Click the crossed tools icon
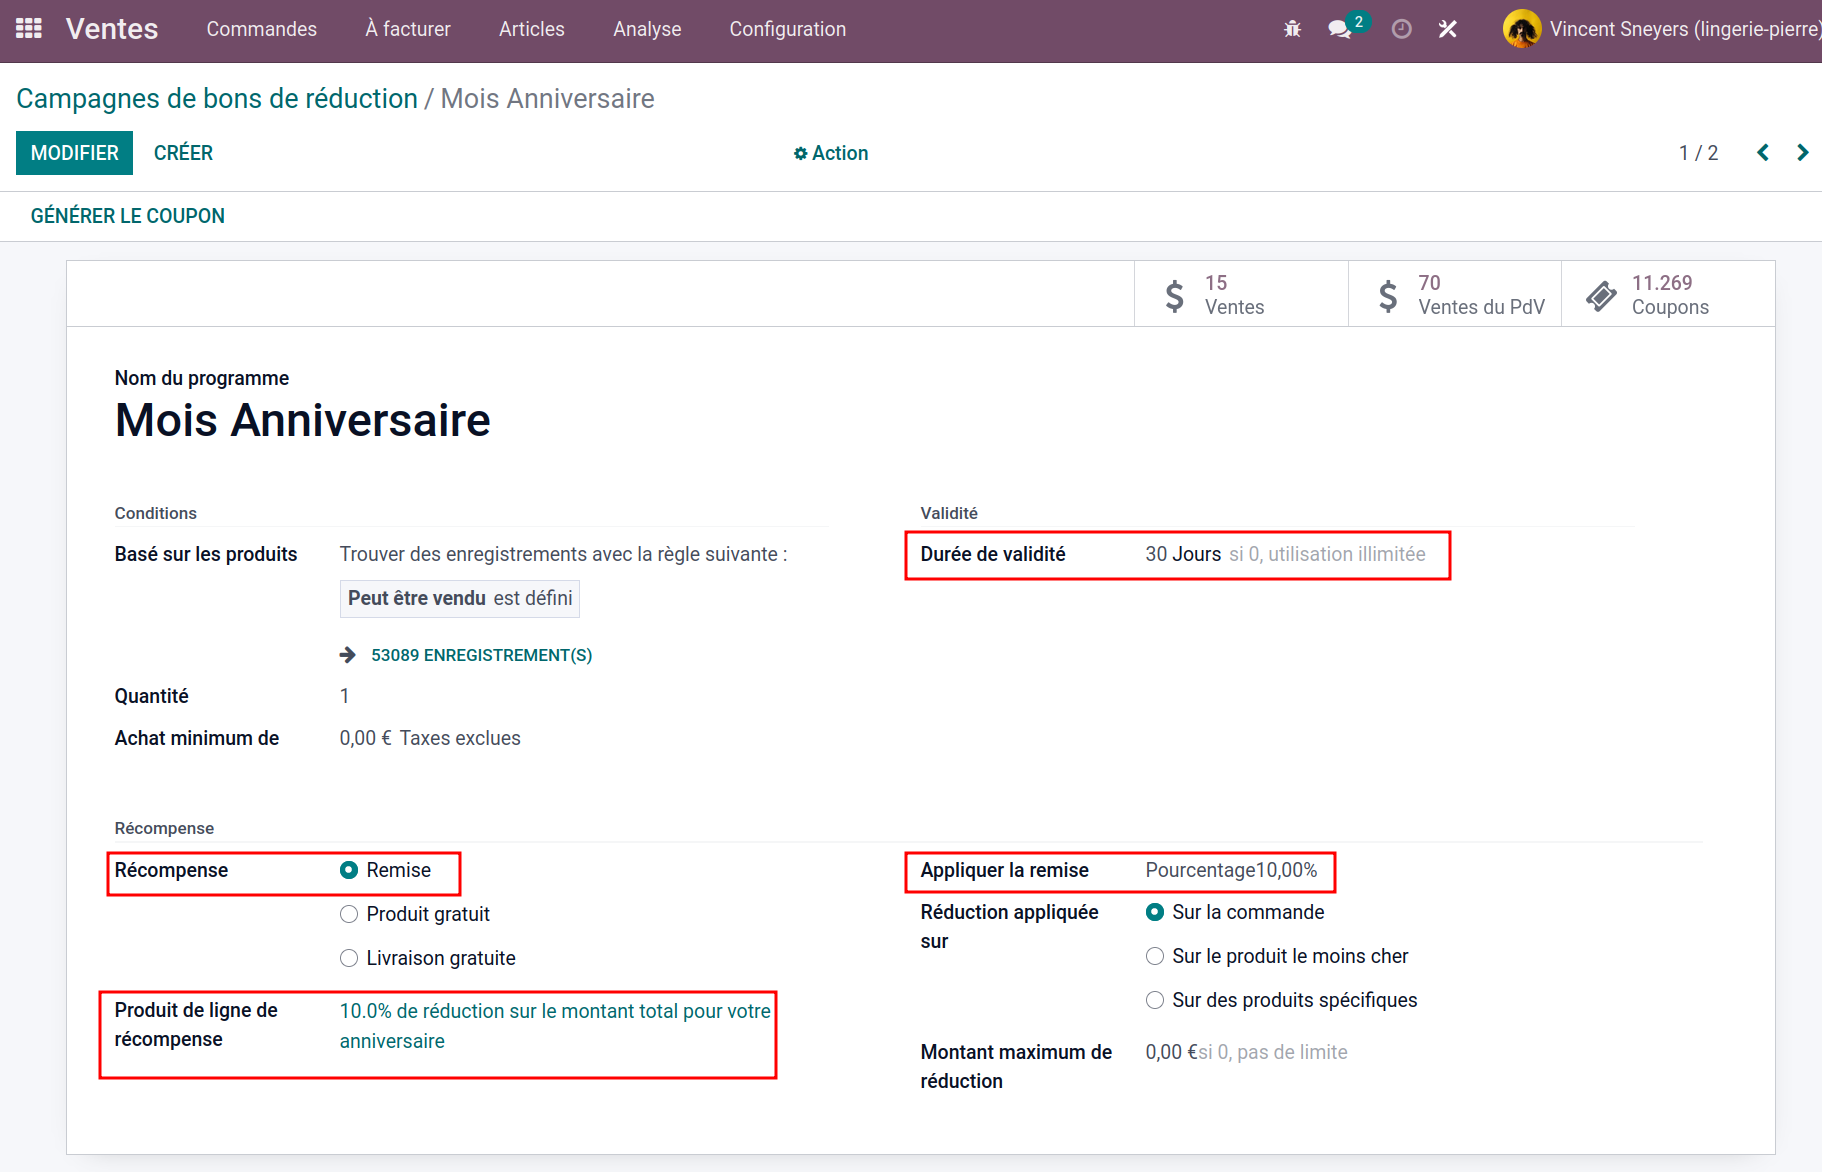Viewport: 1822px width, 1172px height. (x=1447, y=29)
